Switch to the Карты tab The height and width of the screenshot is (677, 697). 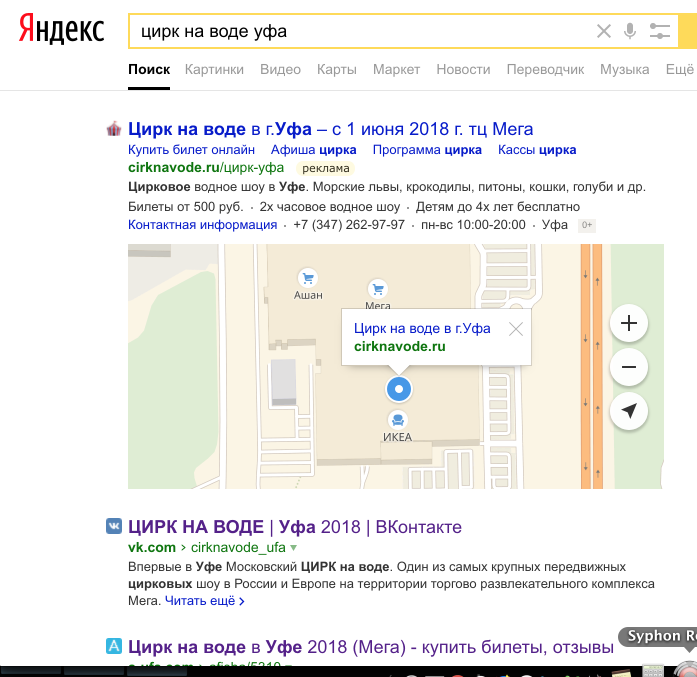coord(336,70)
